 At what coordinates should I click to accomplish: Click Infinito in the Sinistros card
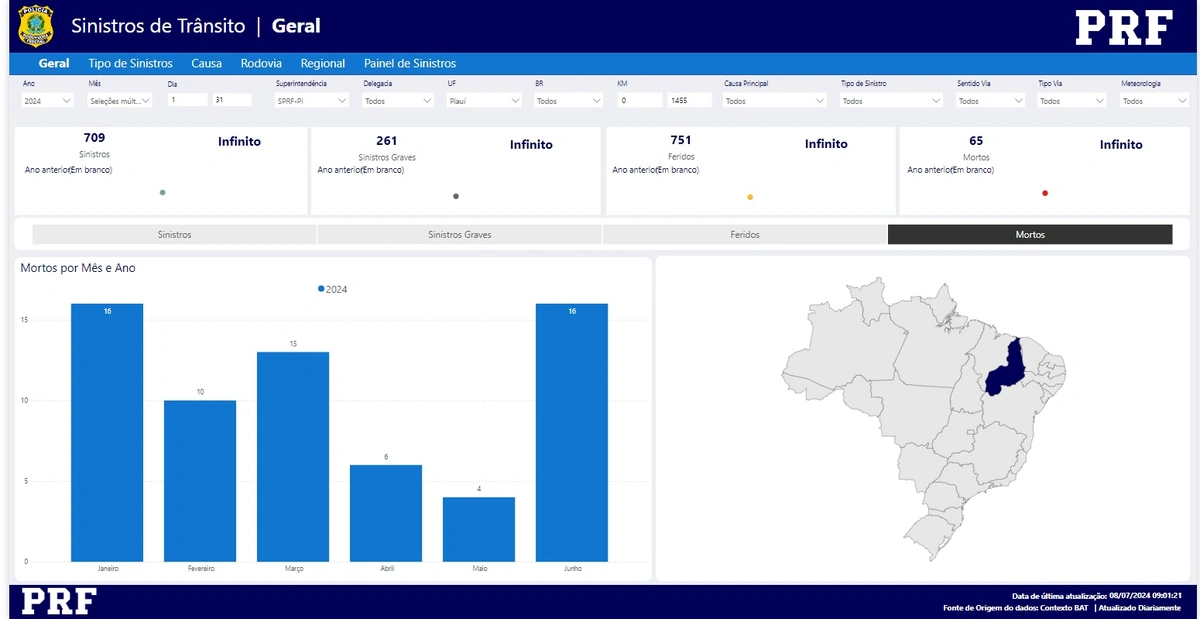pos(239,142)
